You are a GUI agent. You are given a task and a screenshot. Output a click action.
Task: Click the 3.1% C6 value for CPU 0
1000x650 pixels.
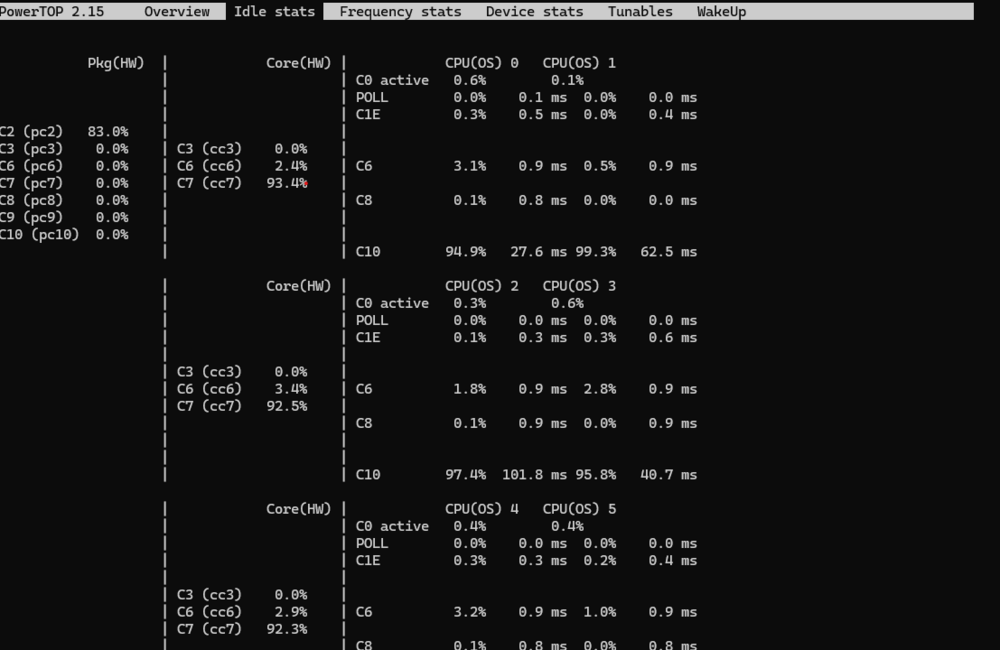coord(469,166)
